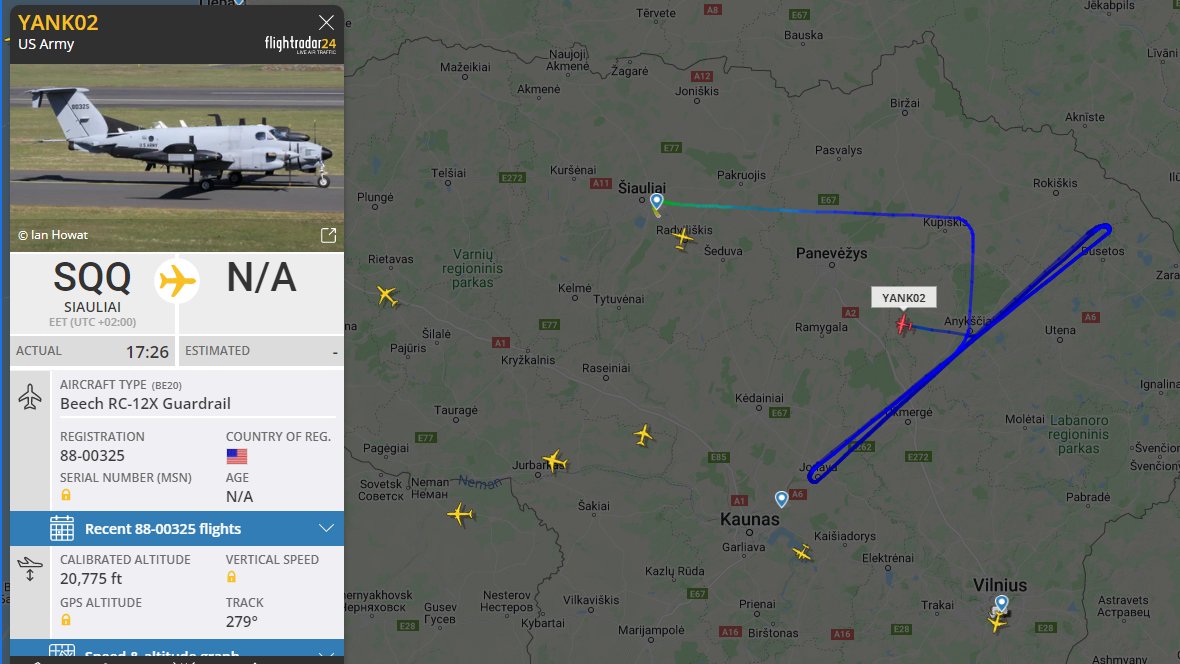
Task: Select the yellow aircraft near Jurbarkas
Action: (555, 461)
